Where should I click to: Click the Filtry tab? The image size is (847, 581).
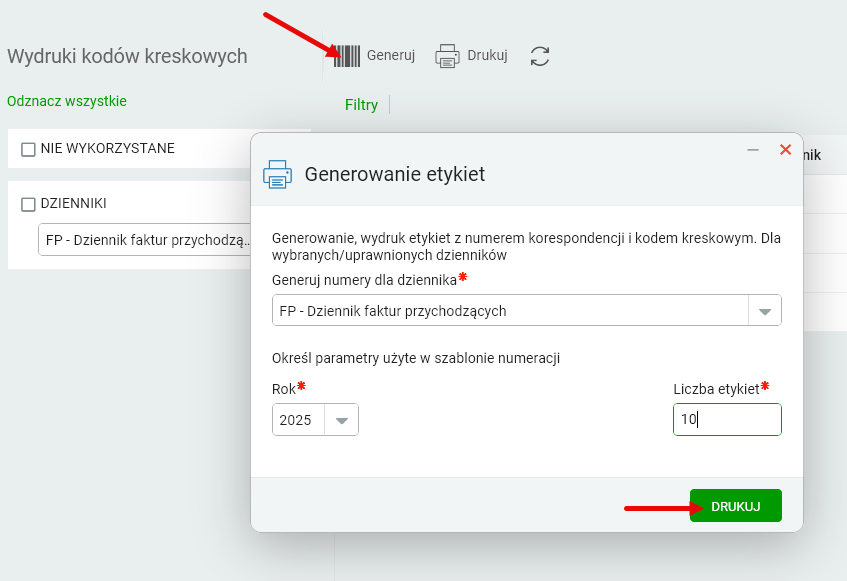tap(361, 105)
